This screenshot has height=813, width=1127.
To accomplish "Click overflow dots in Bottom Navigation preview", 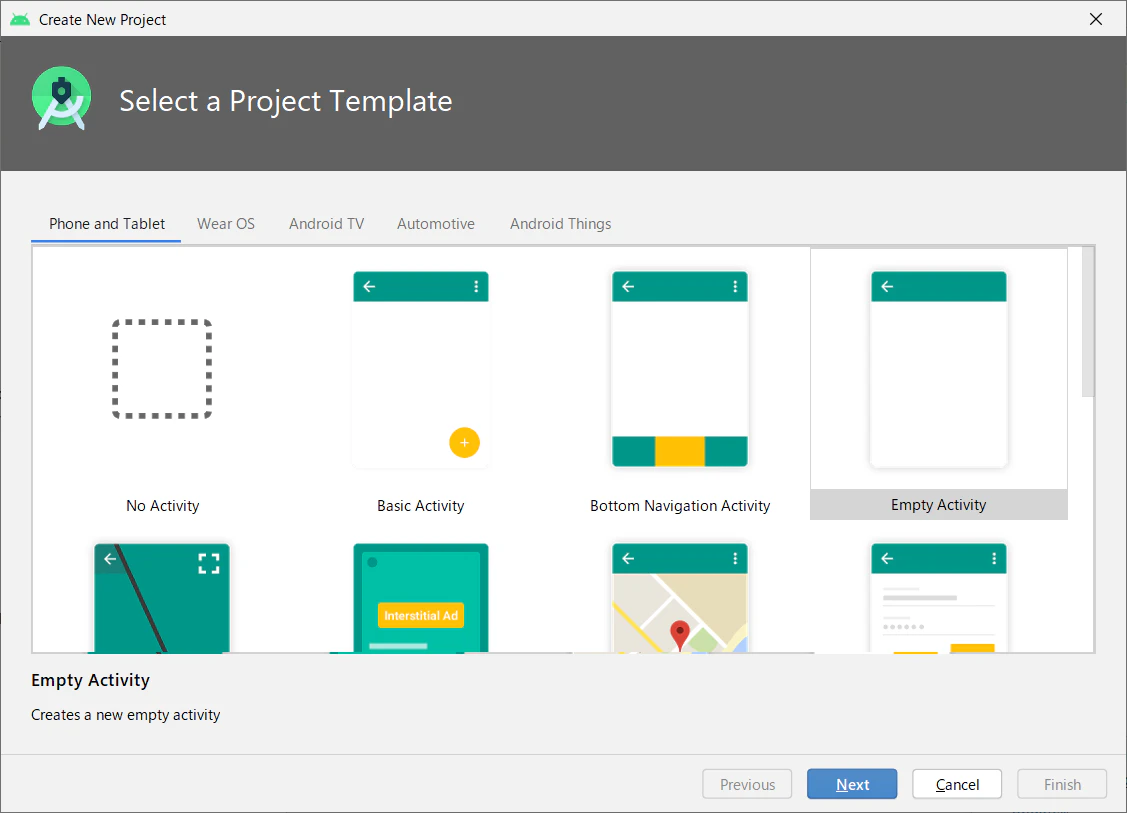I will click(735, 286).
